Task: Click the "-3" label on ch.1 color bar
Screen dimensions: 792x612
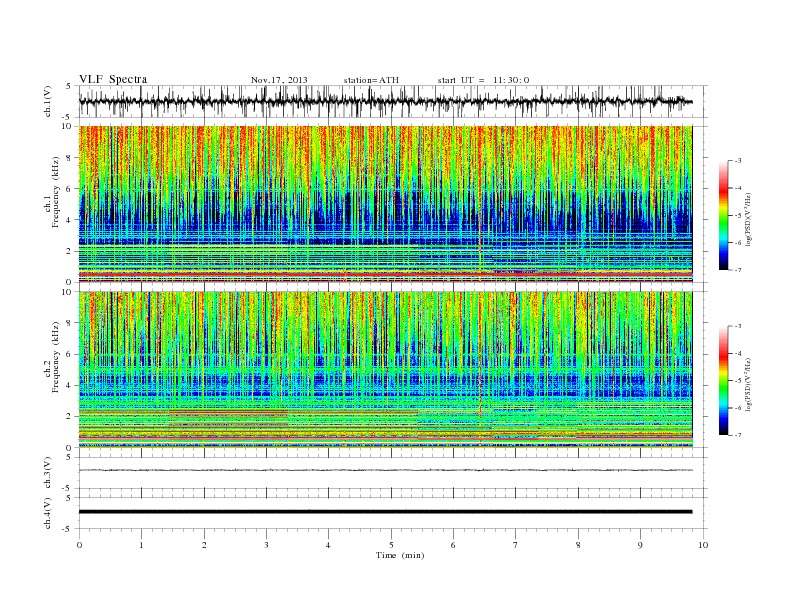Action: [737, 161]
